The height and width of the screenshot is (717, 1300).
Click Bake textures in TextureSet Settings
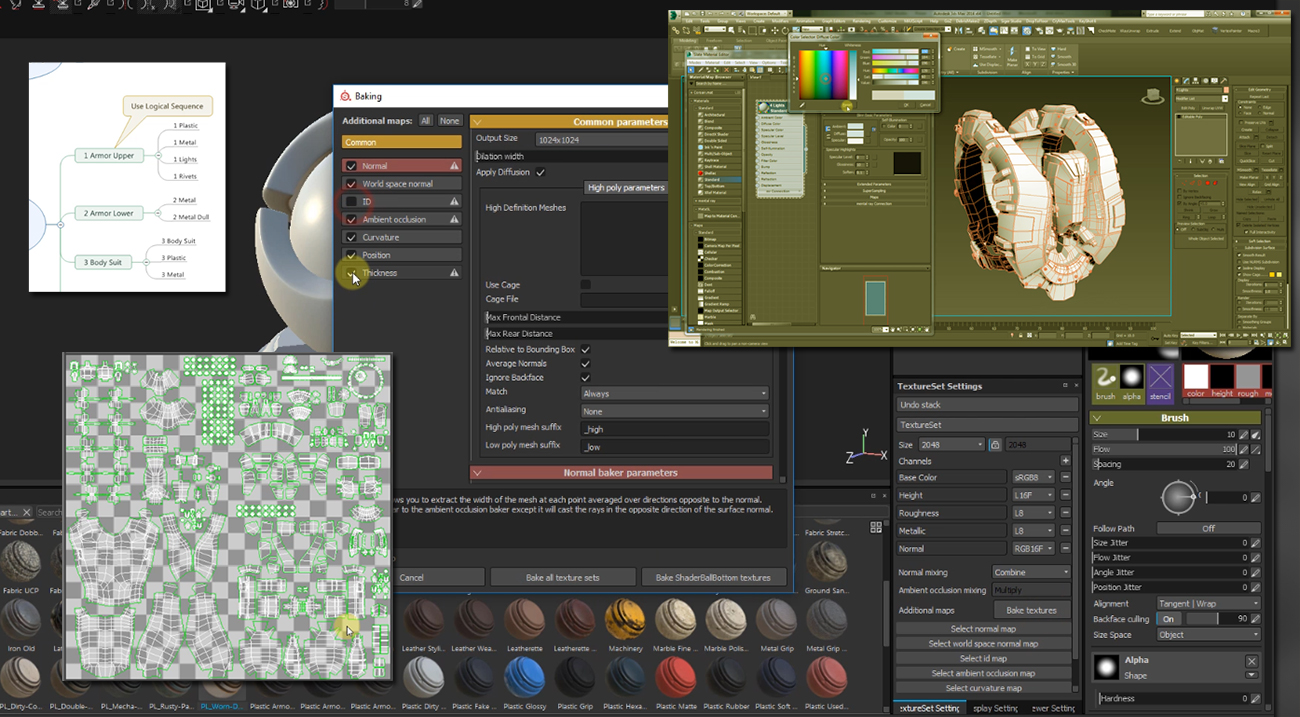pyautogui.click(x=1031, y=610)
